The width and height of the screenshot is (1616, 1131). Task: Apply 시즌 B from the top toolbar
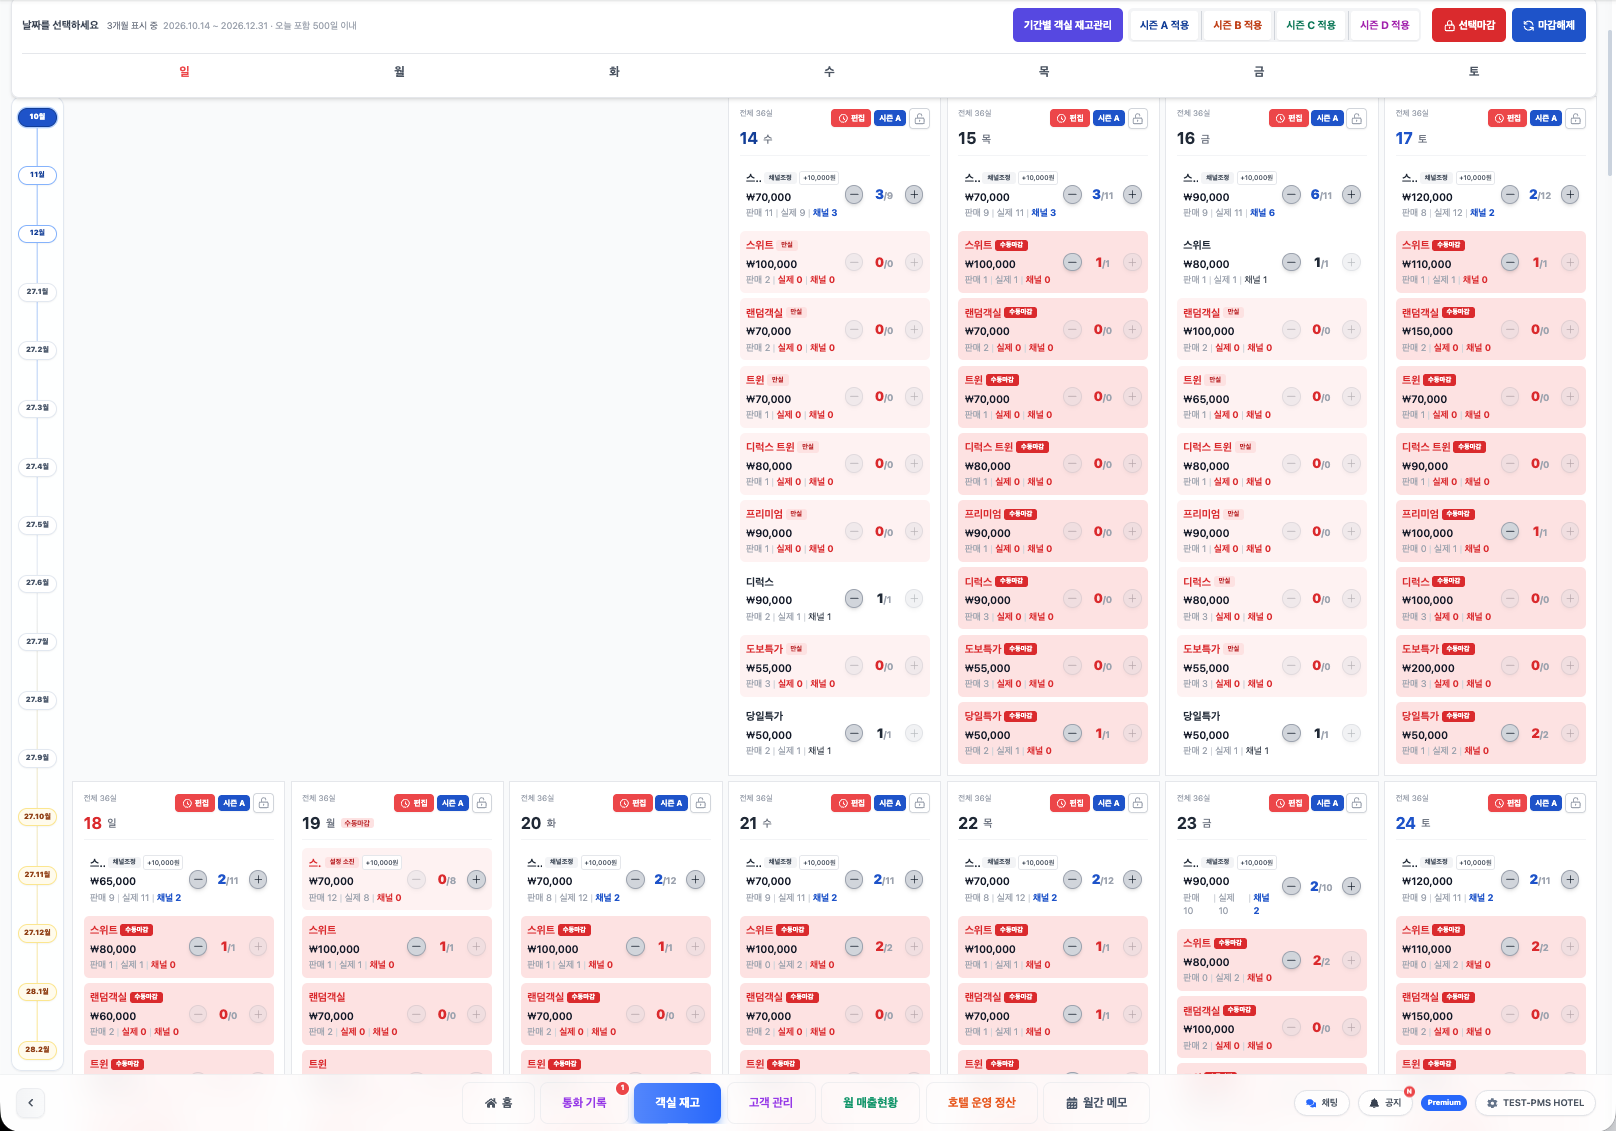tap(1238, 25)
